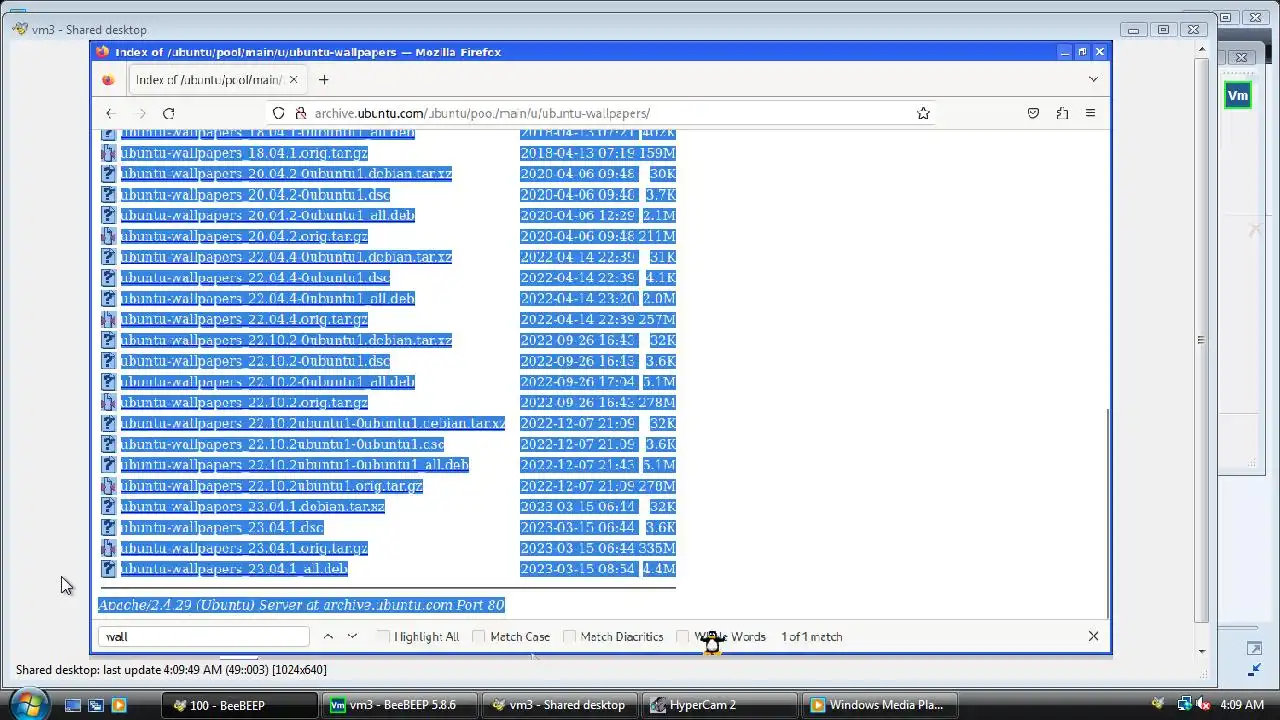This screenshot has height=720, width=1280.
Task: Open ubuntu-wallpapers_23.04.1_all.deb link
Action: (x=234, y=568)
